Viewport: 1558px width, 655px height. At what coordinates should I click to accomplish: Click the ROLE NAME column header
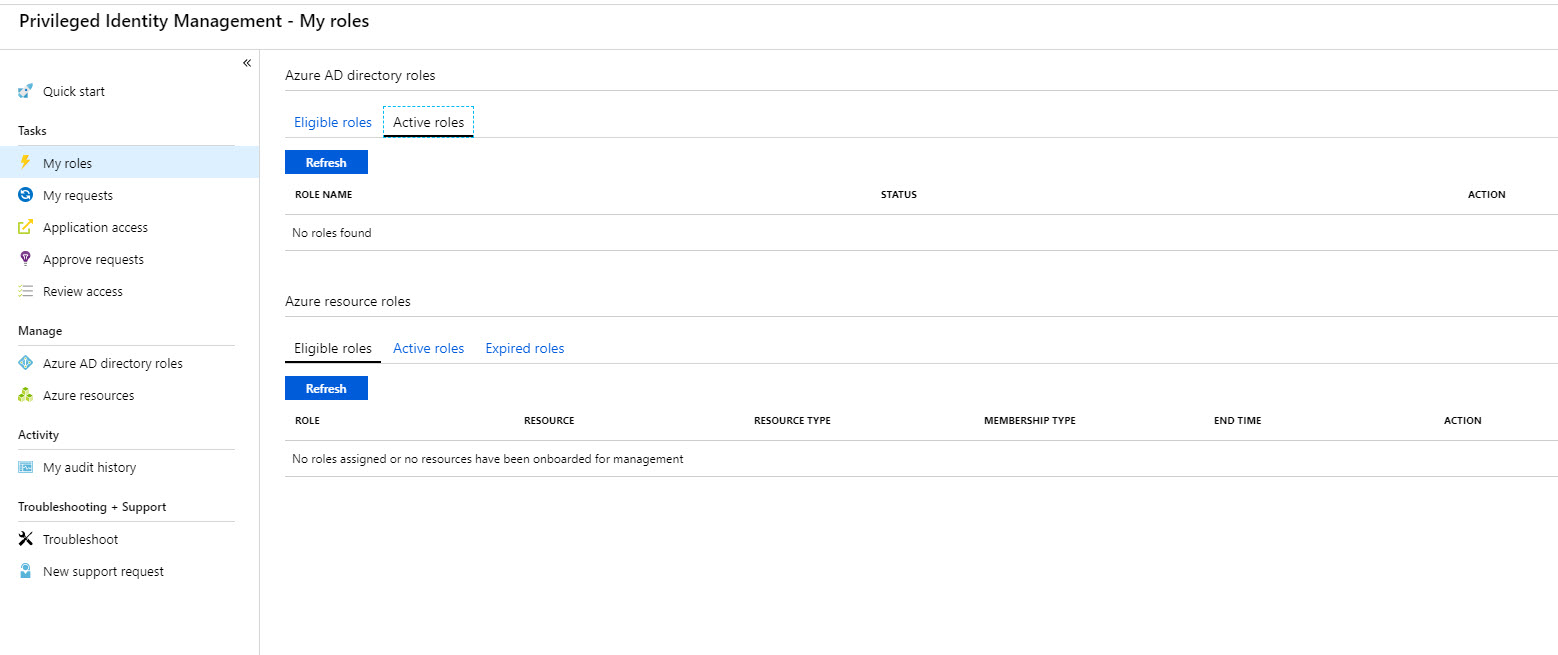tap(324, 194)
